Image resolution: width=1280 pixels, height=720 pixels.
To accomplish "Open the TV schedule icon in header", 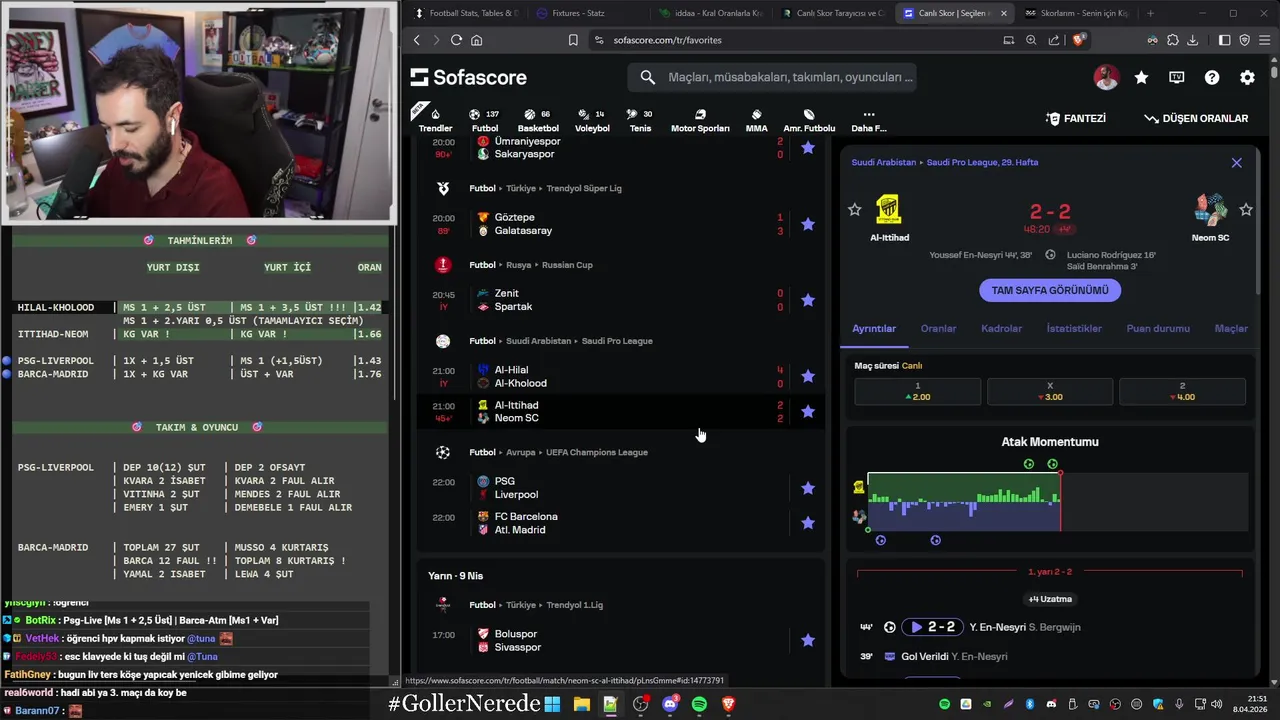I will (1177, 77).
